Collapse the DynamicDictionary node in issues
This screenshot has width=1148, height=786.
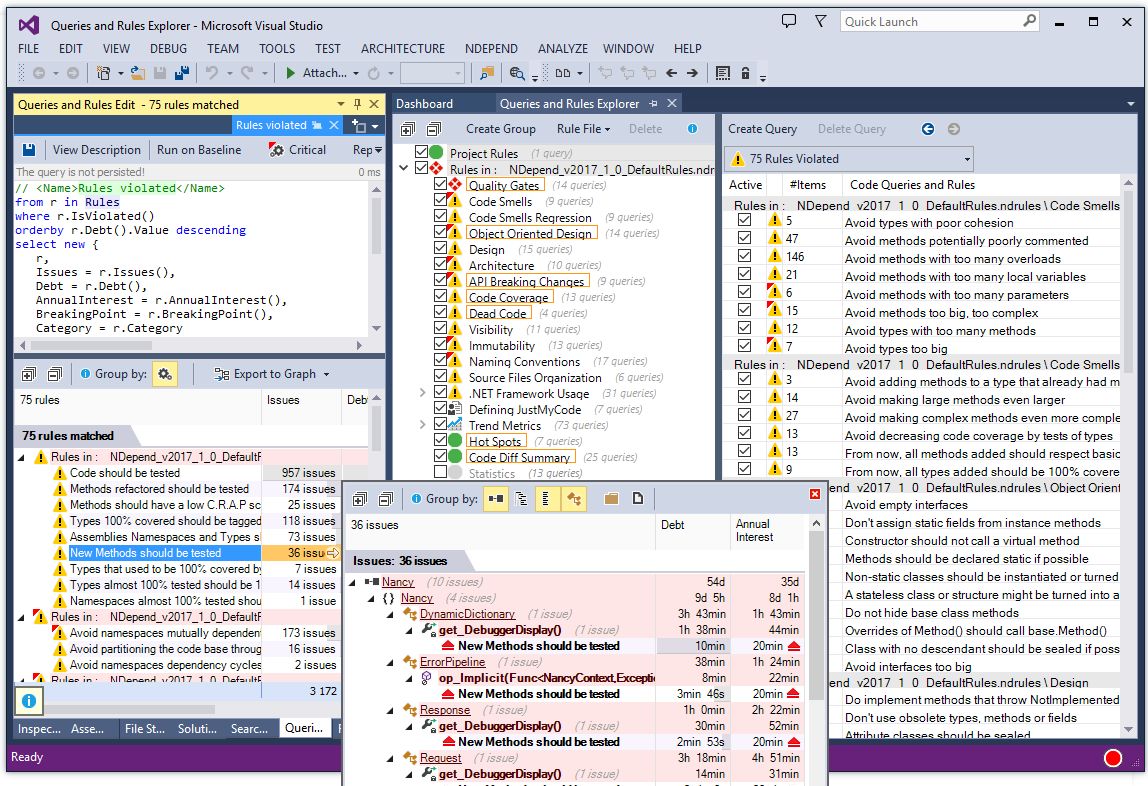[390, 614]
